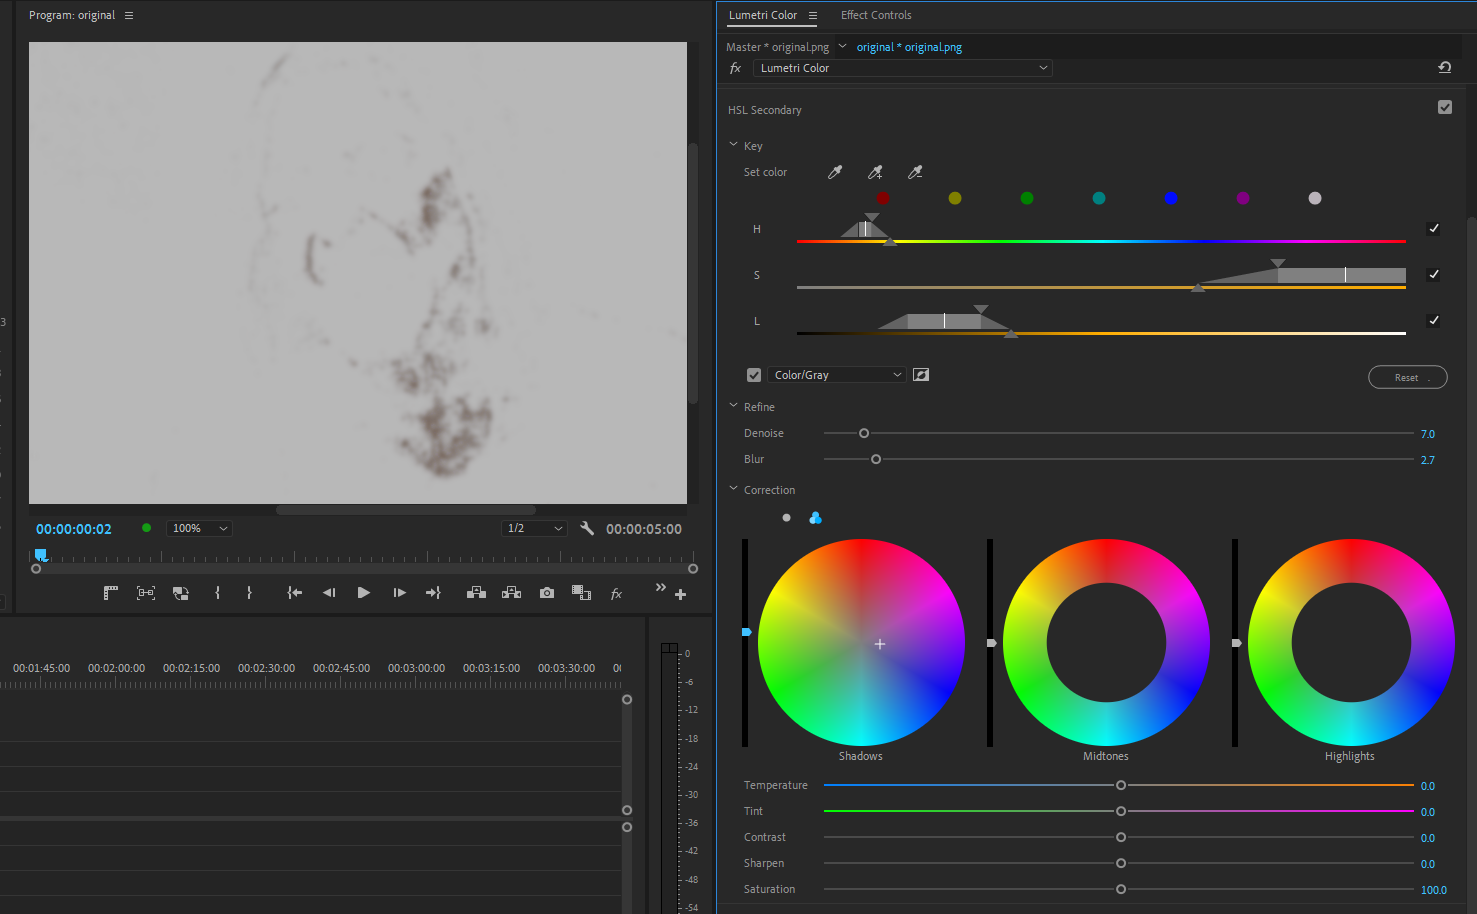Select the Lumetri Color tab
The width and height of the screenshot is (1477, 914).
763,15
